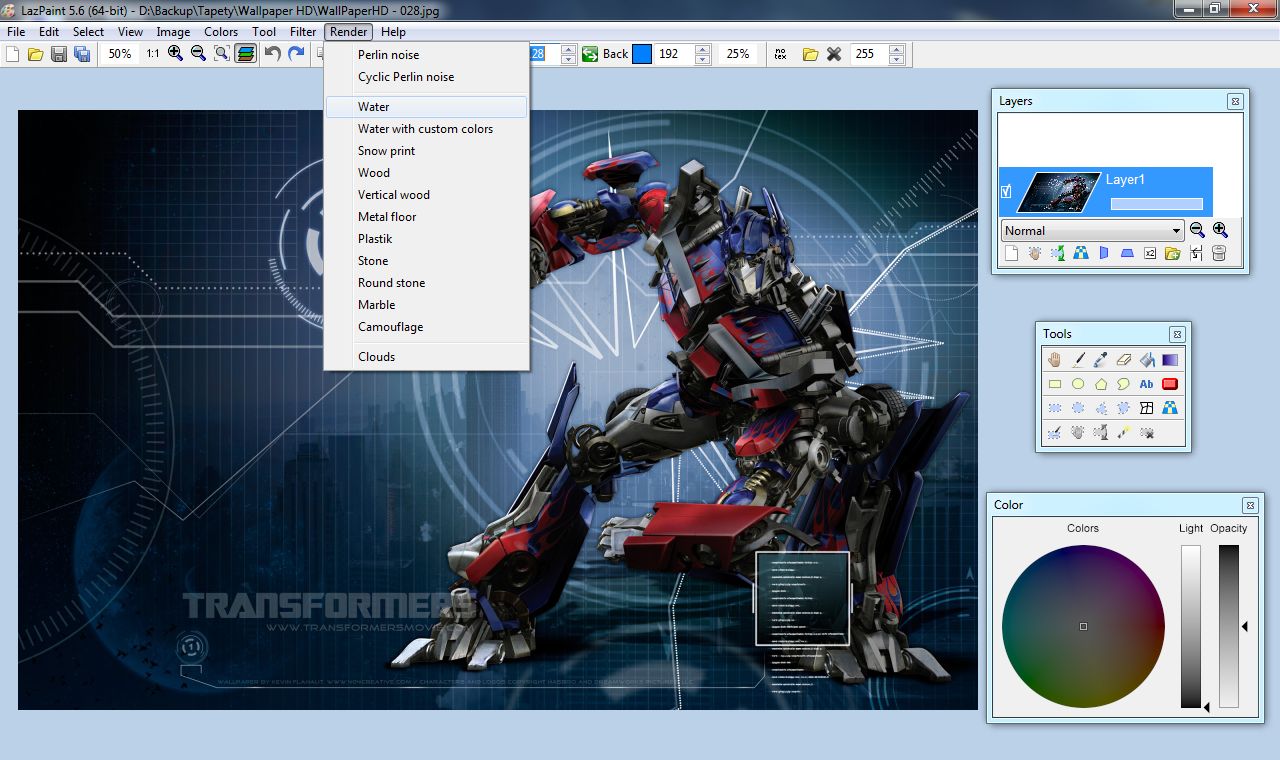Click the Swap colors green arrows icon

(x=590, y=54)
